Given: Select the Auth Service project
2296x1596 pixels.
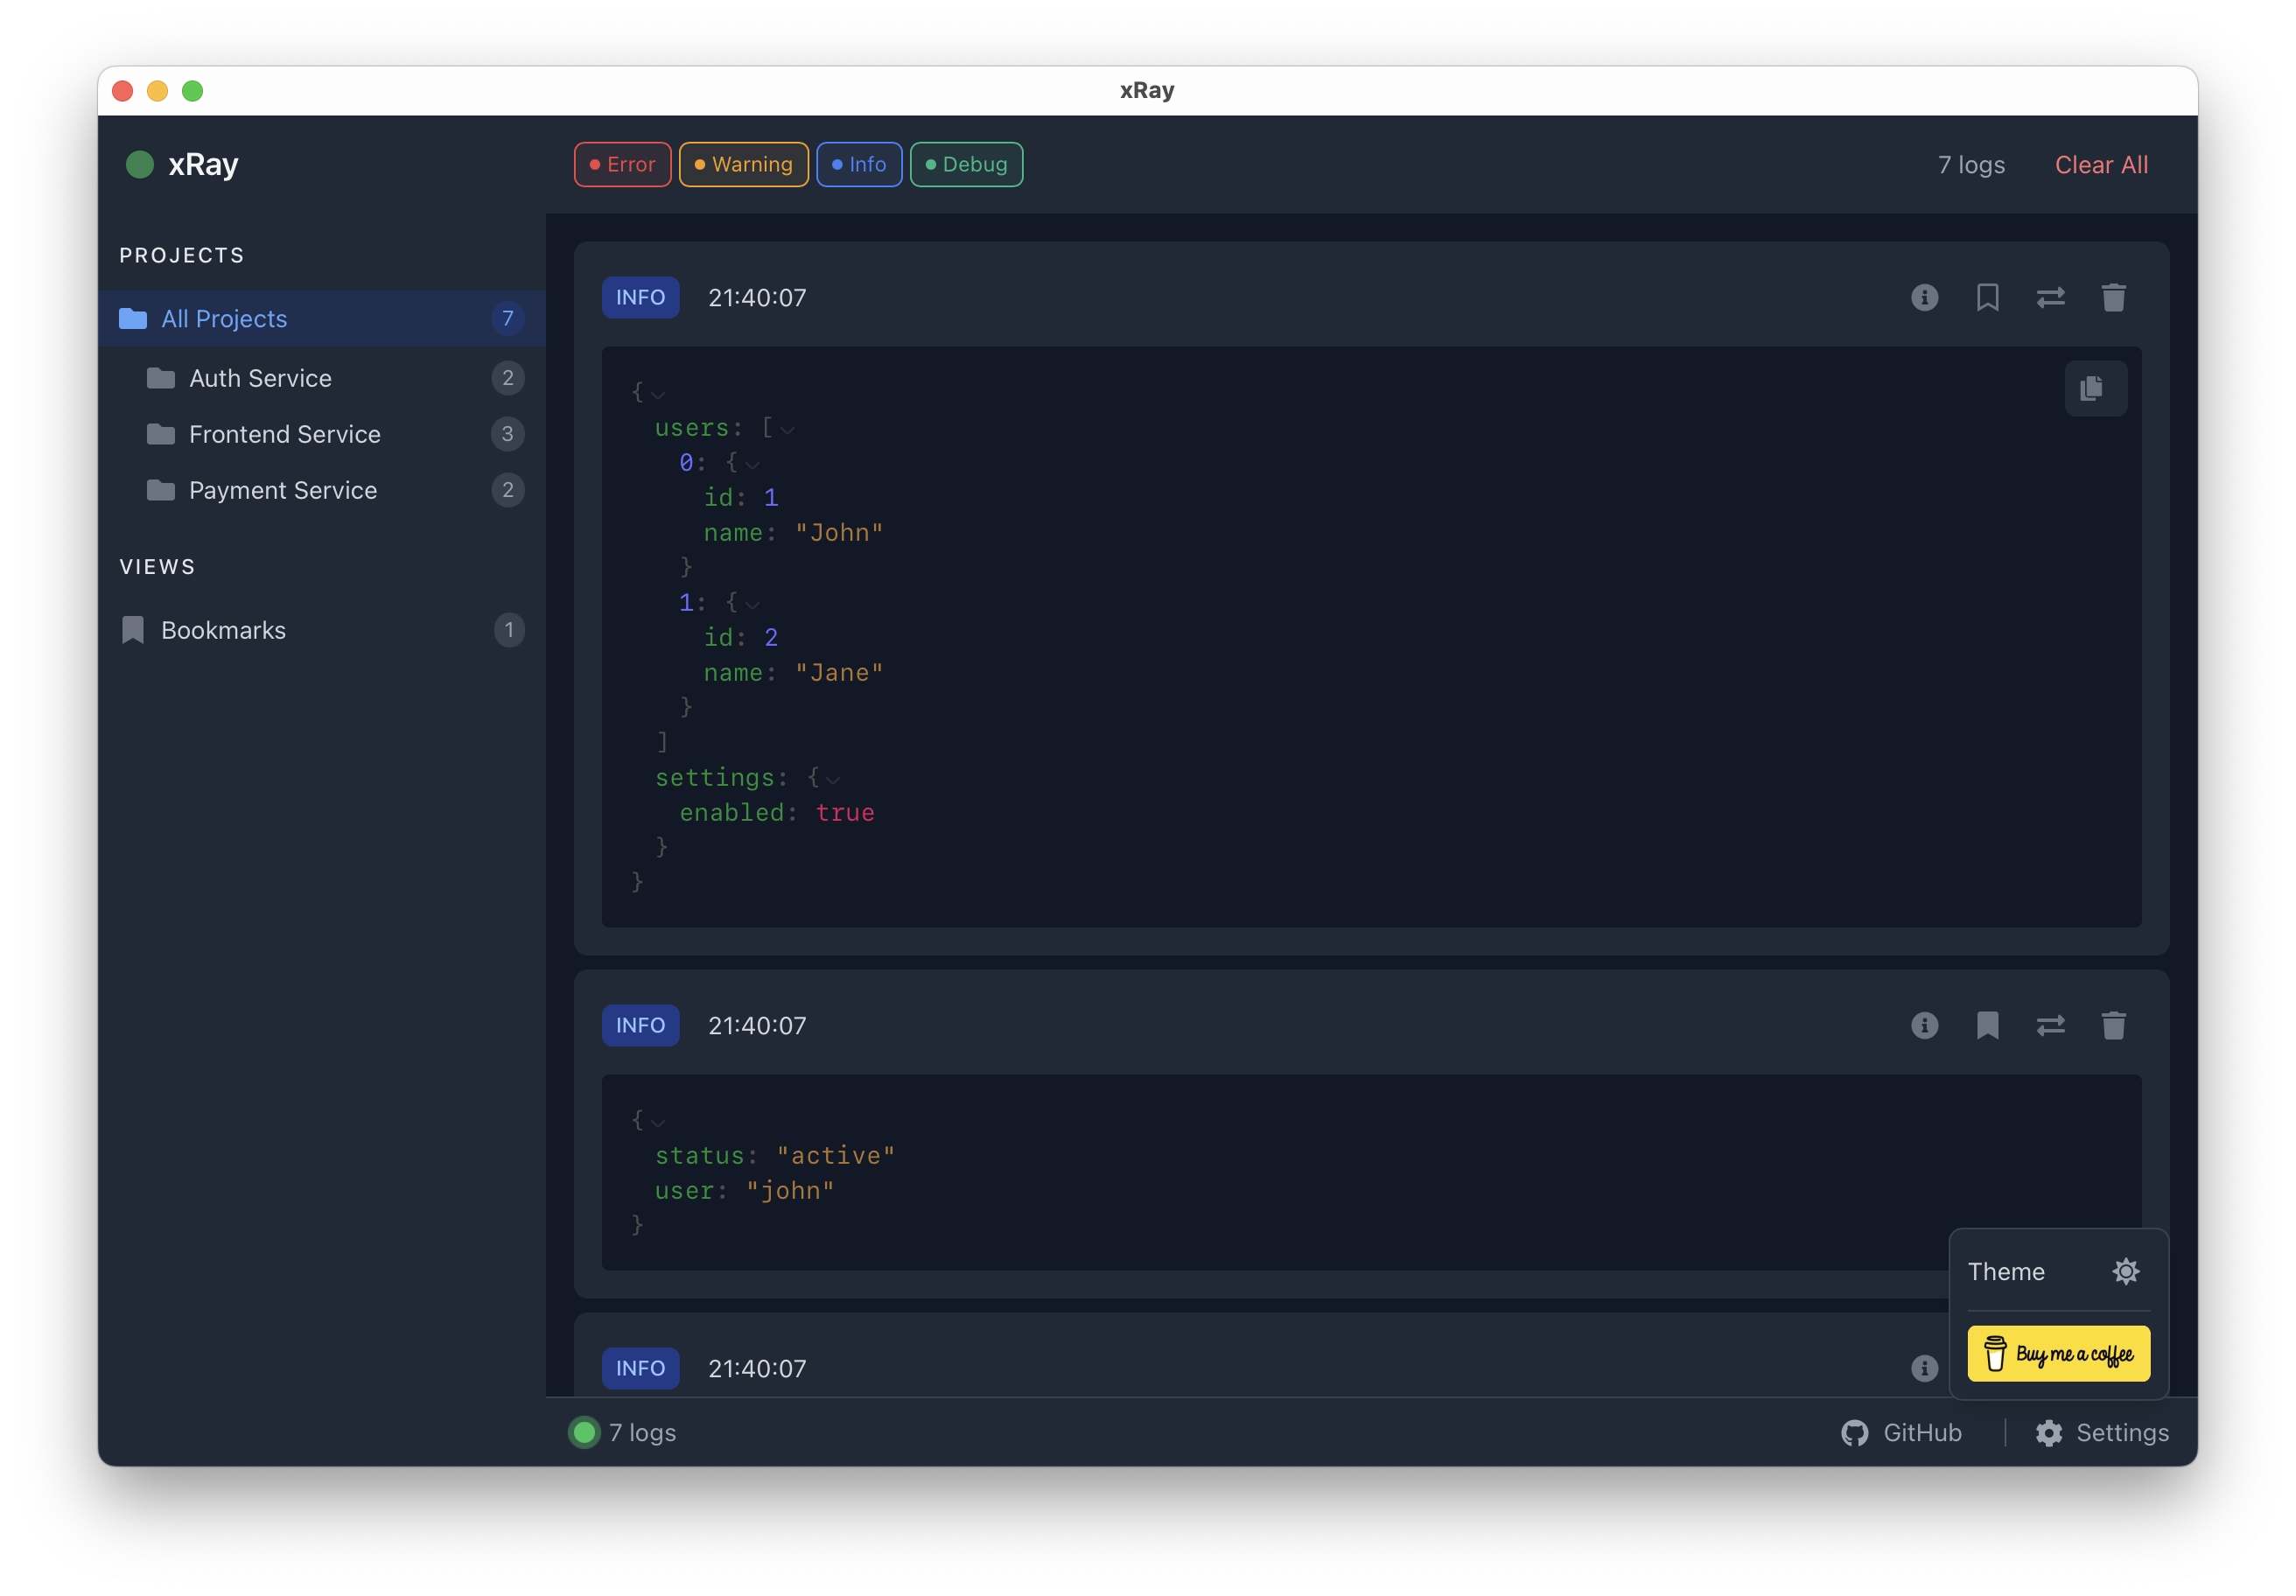Looking at the screenshot, I should tap(321, 378).
